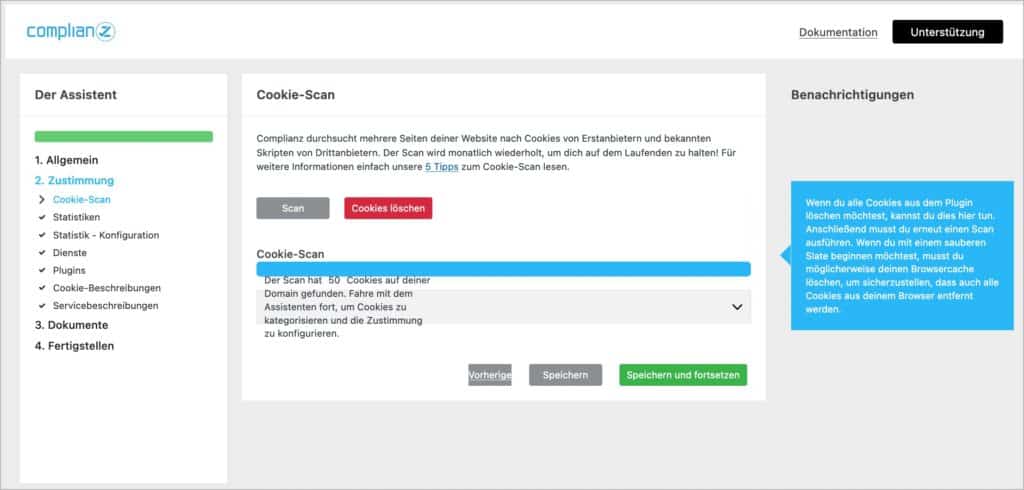1024x490 pixels.
Task: Start the cookie Scan button
Action: pyautogui.click(x=293, y=208)
